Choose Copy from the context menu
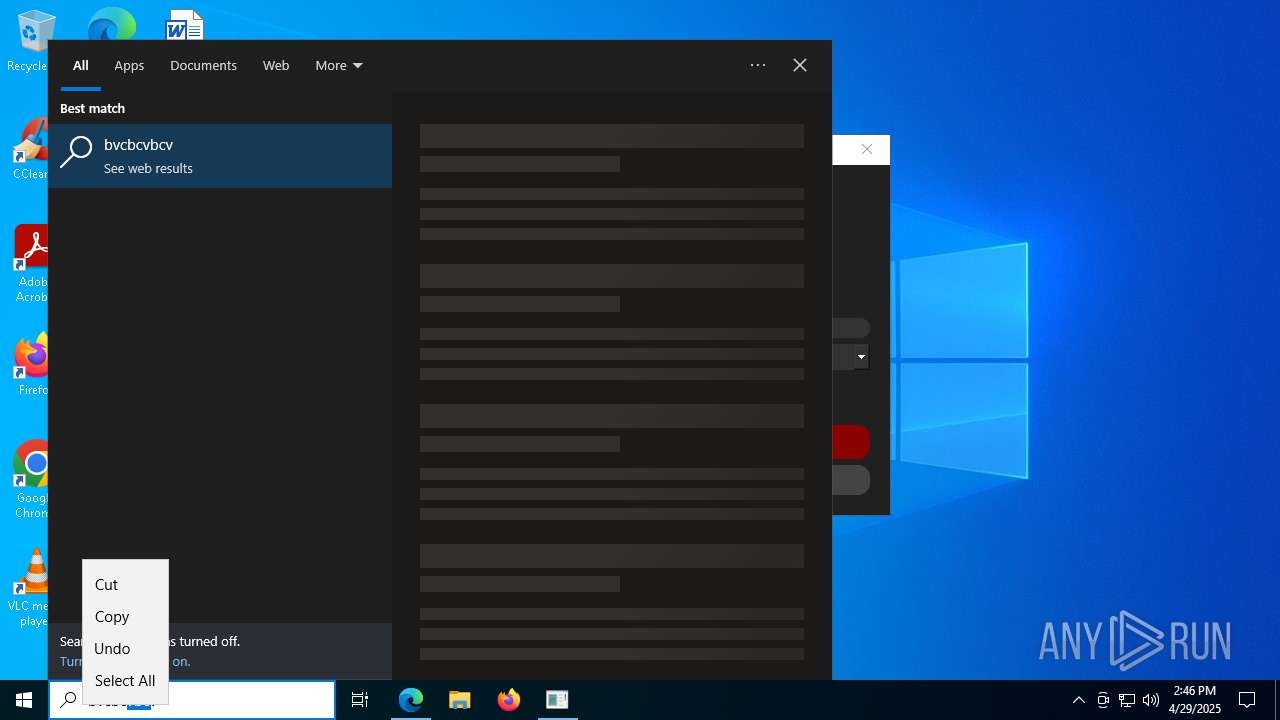Image resolution: width=1280 pixels, height=720 pixels. tap(125, 616)
